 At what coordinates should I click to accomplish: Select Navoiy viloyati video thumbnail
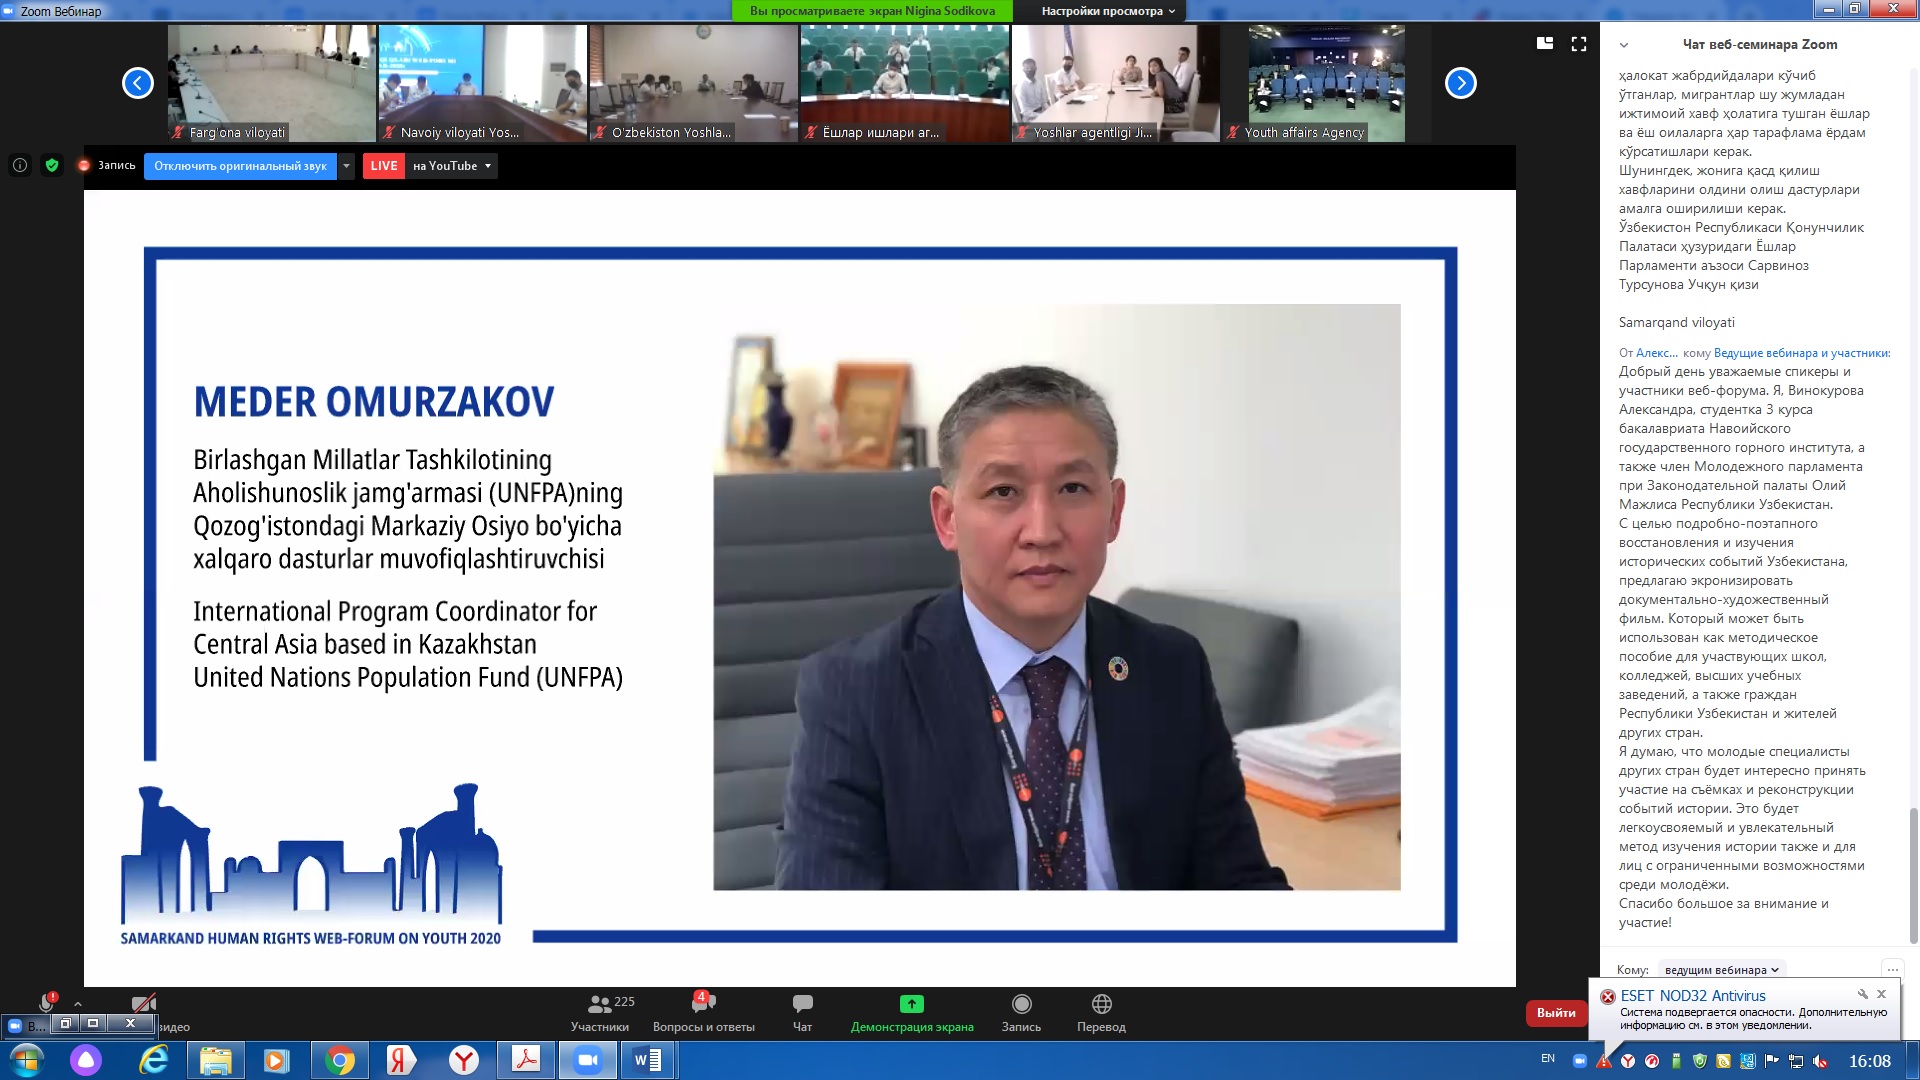coord(482,83)
